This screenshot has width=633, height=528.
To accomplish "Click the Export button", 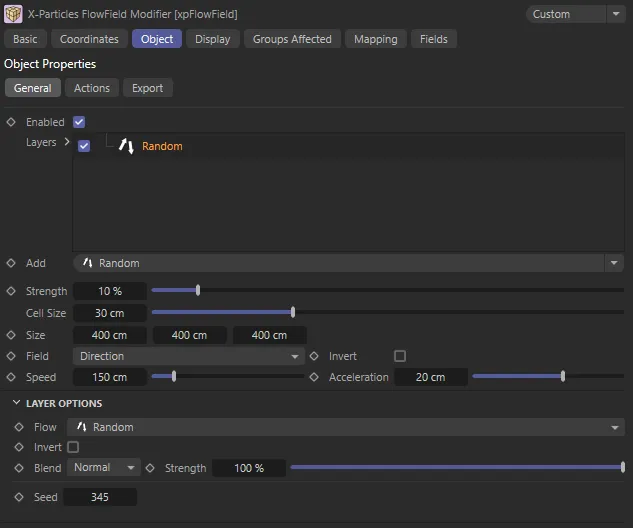I will pyautogui.click(x=147, y=88).
